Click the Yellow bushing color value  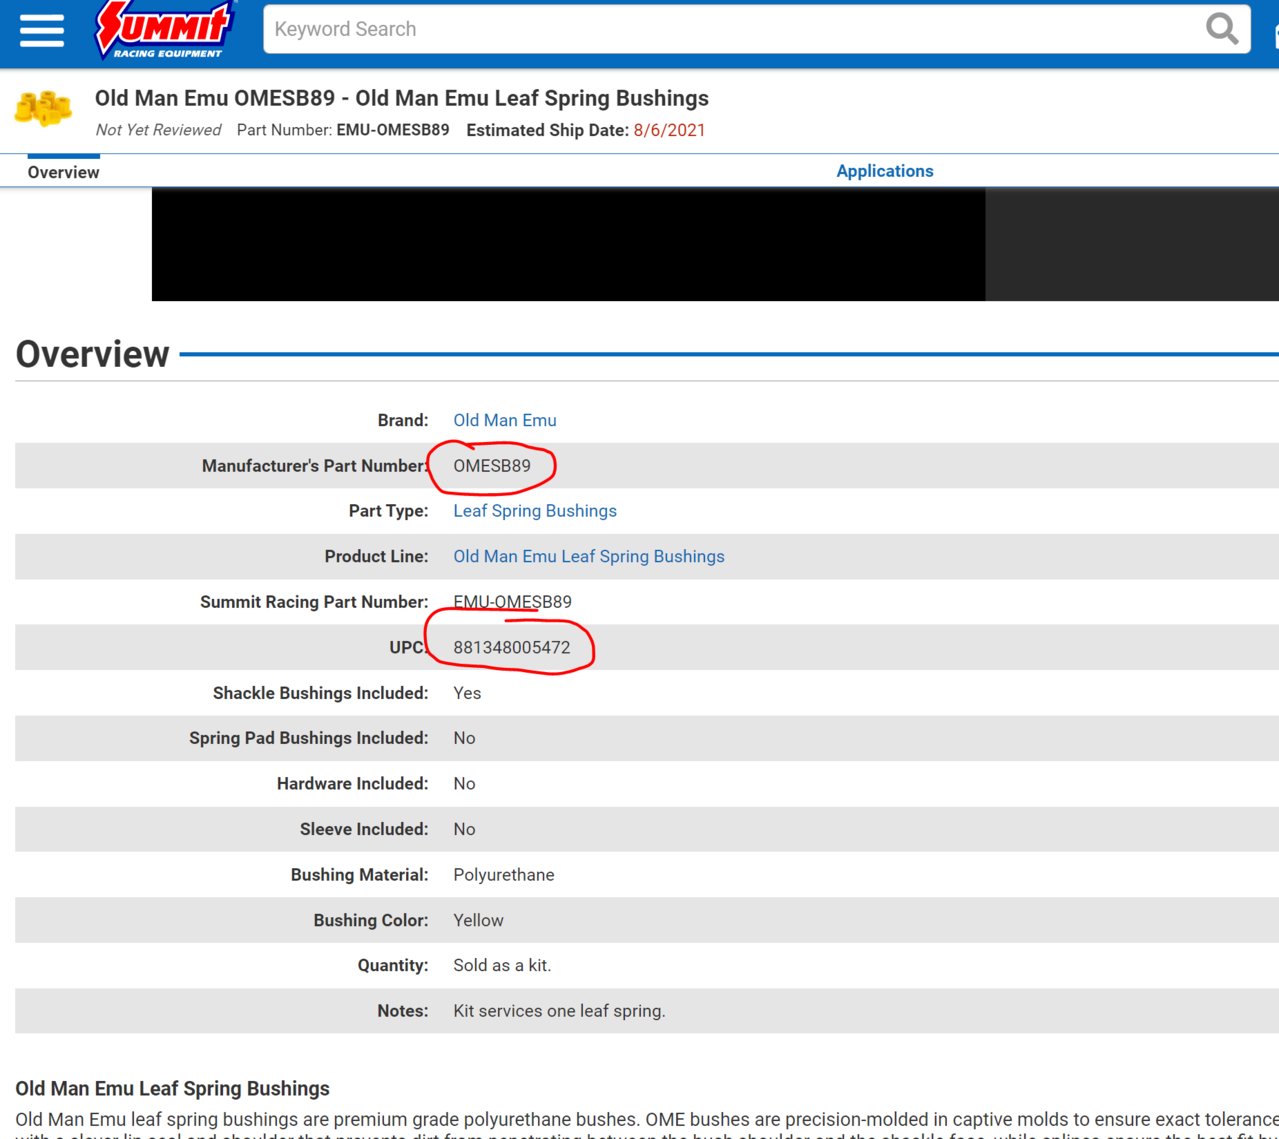[x=478, y=920]
